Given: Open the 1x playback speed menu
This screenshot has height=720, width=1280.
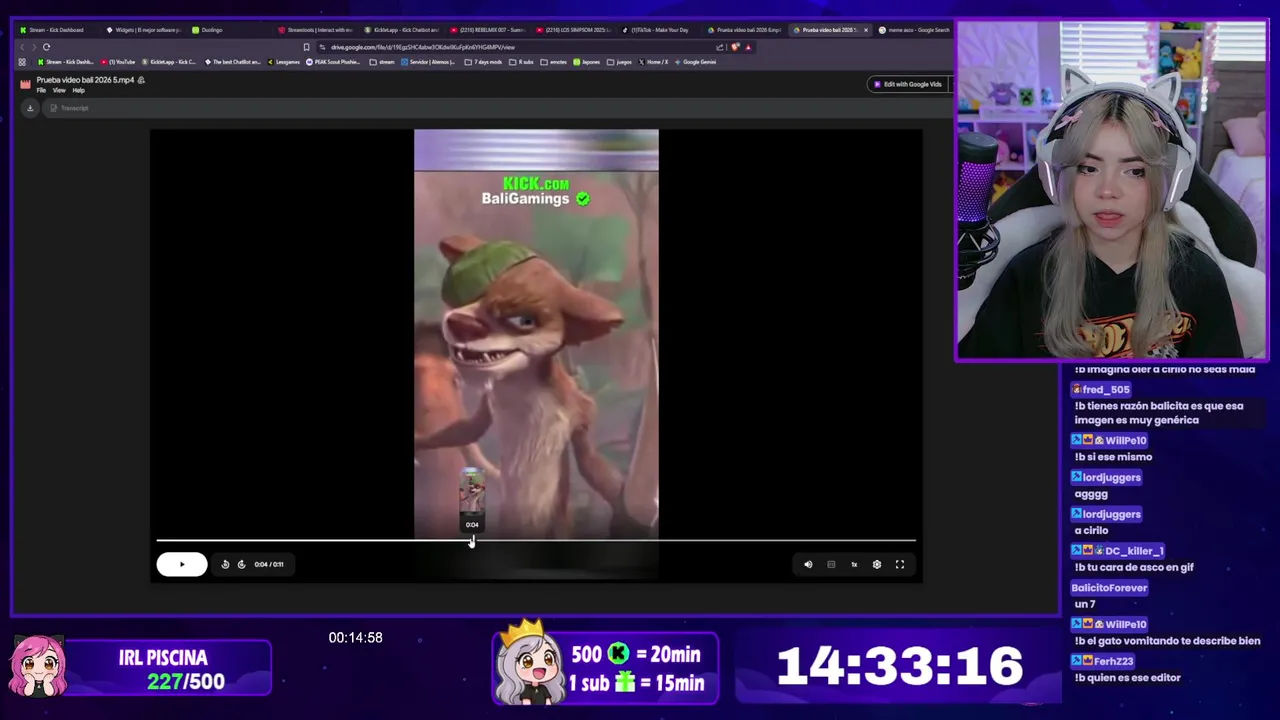Looking at the screenshot, I should (854, 564).
